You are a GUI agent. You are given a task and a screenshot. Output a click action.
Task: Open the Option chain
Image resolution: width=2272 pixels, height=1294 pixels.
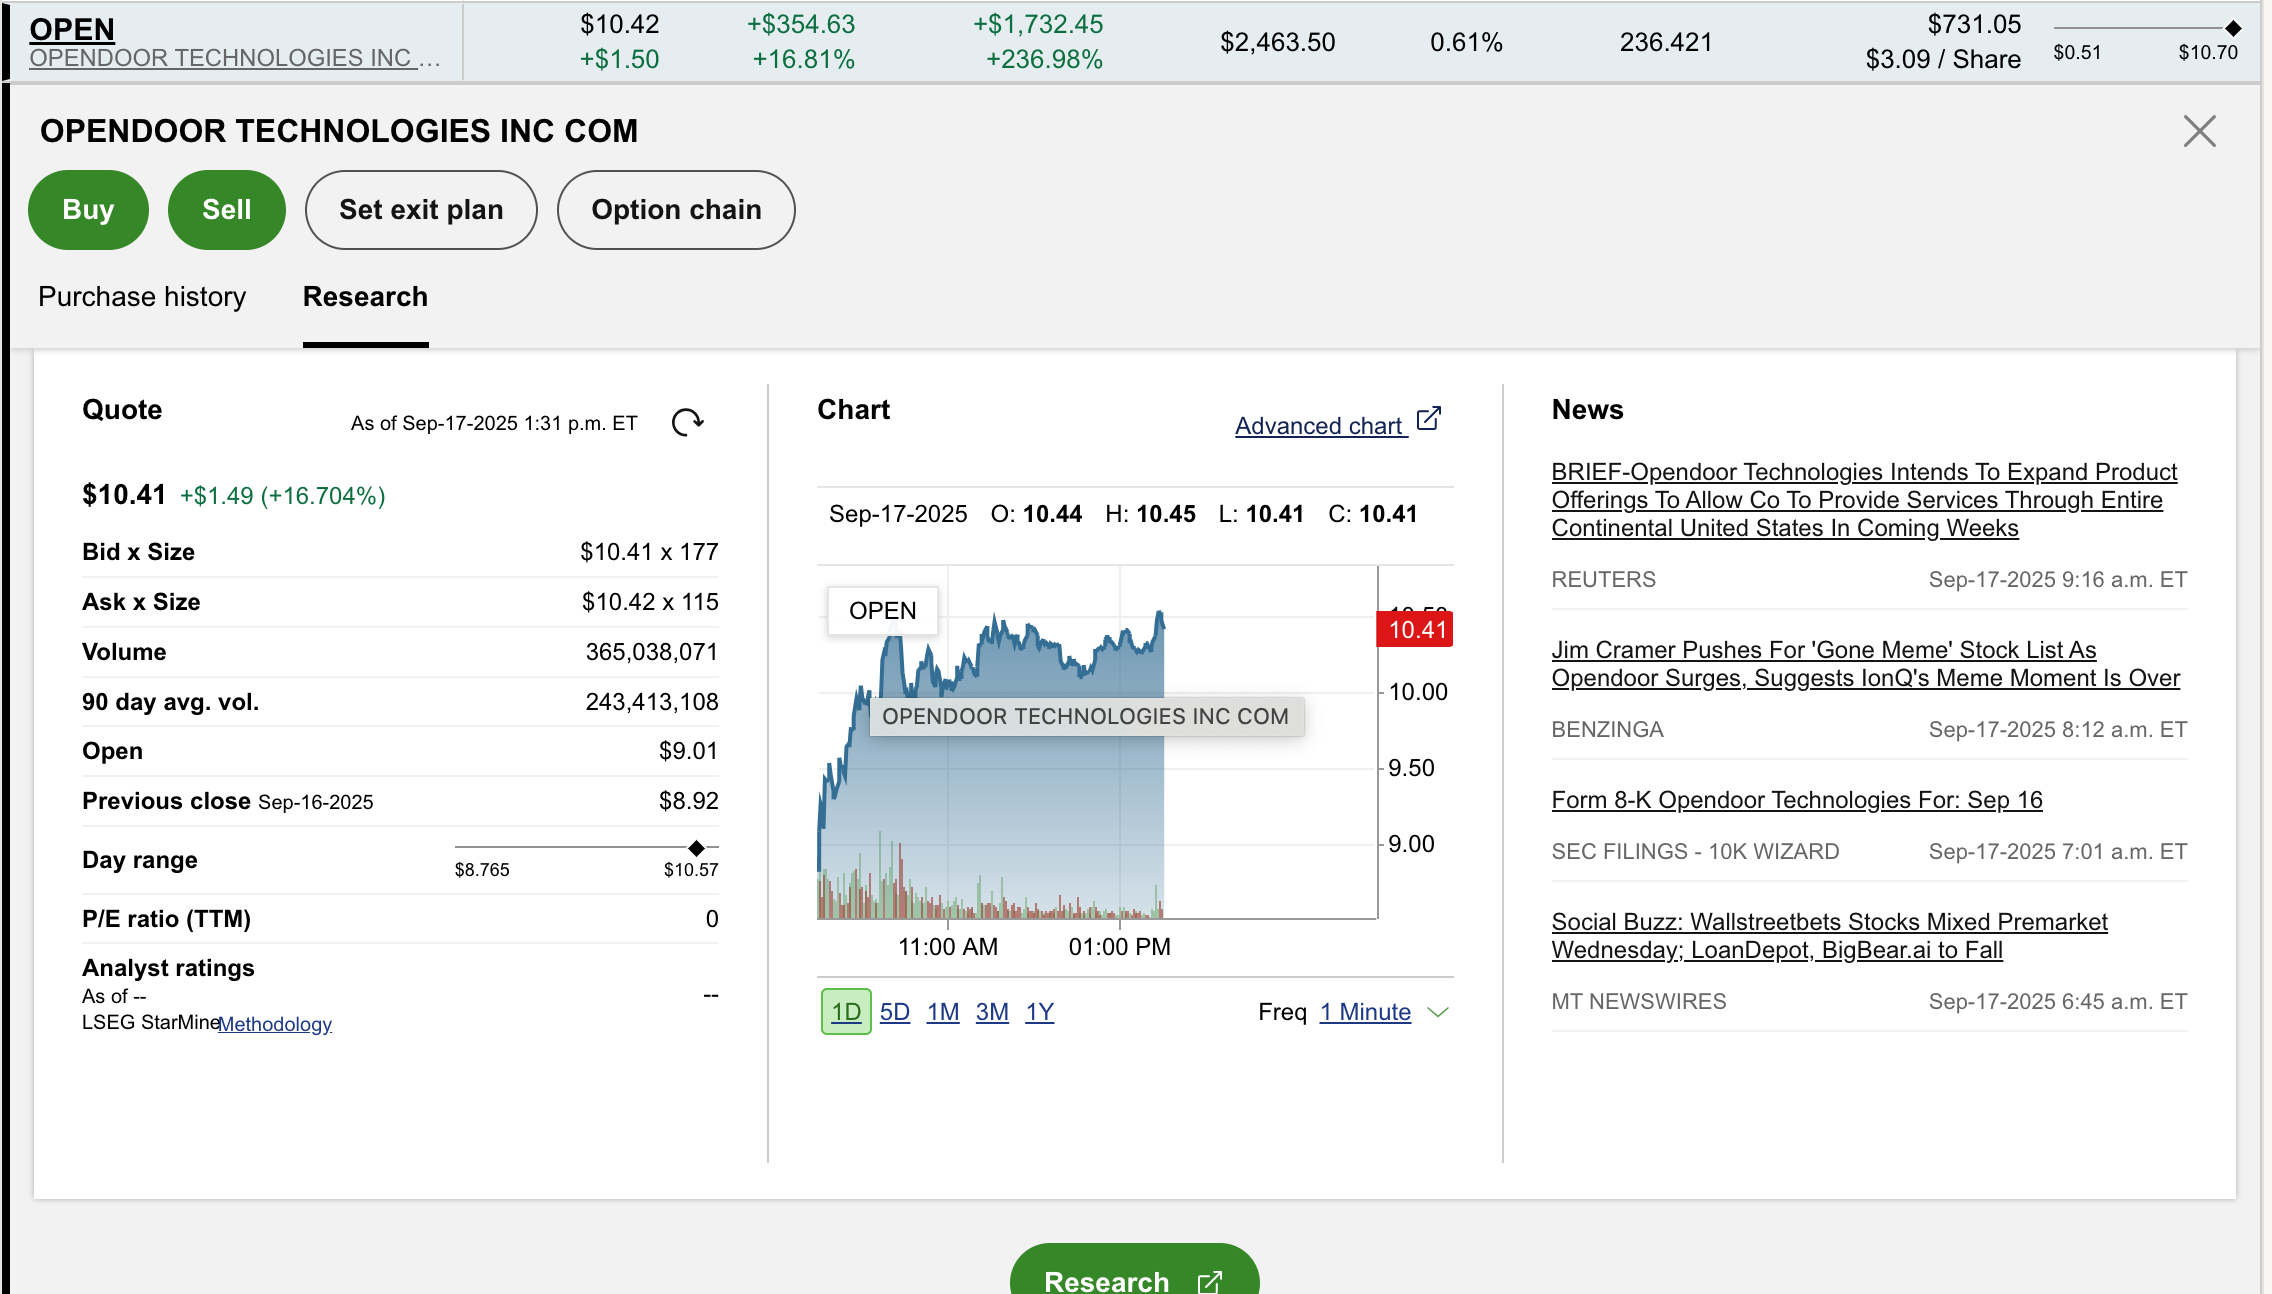coord(676,210)
